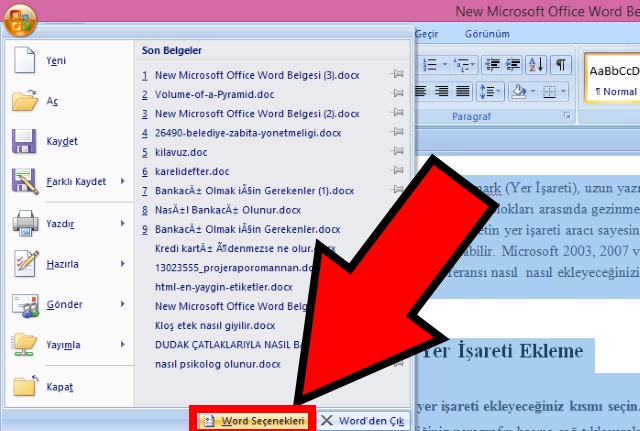The width and height of the screenshot is (640, 431).
Task: Pin Volume-of-a-Pyramid.doc to recent list
Action: tap(397, 93)
